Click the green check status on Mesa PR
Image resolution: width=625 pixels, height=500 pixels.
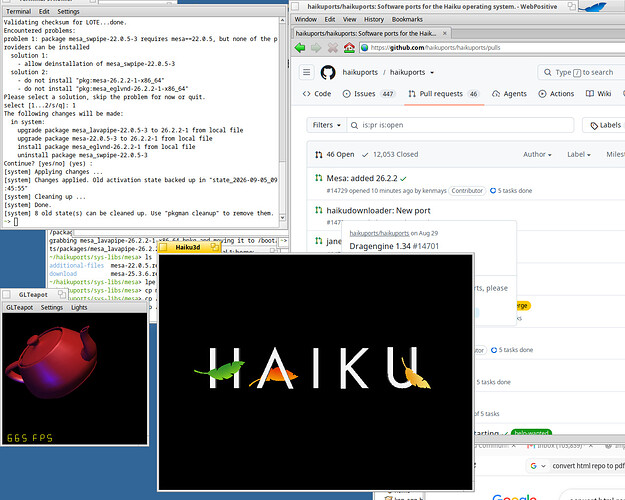coord(403,179)
